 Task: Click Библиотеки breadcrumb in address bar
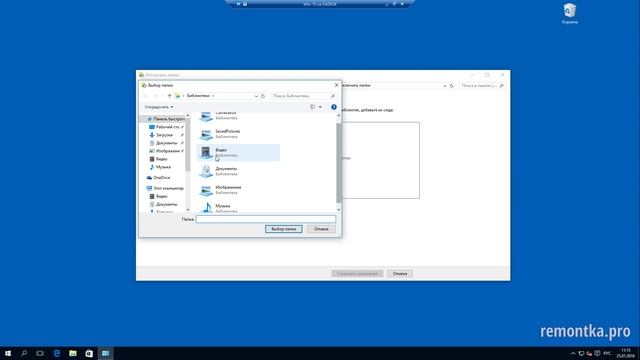198,96
